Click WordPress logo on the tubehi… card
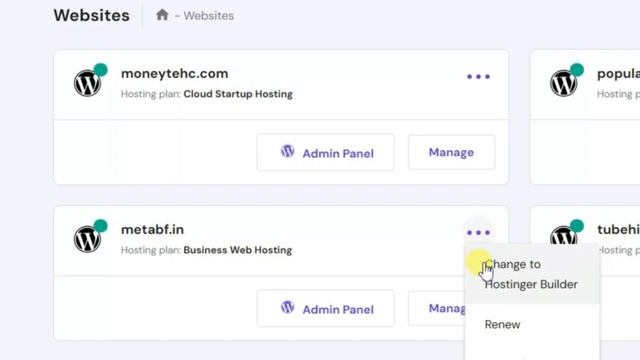This screenshot has width=640, height=360. point(564,236)
